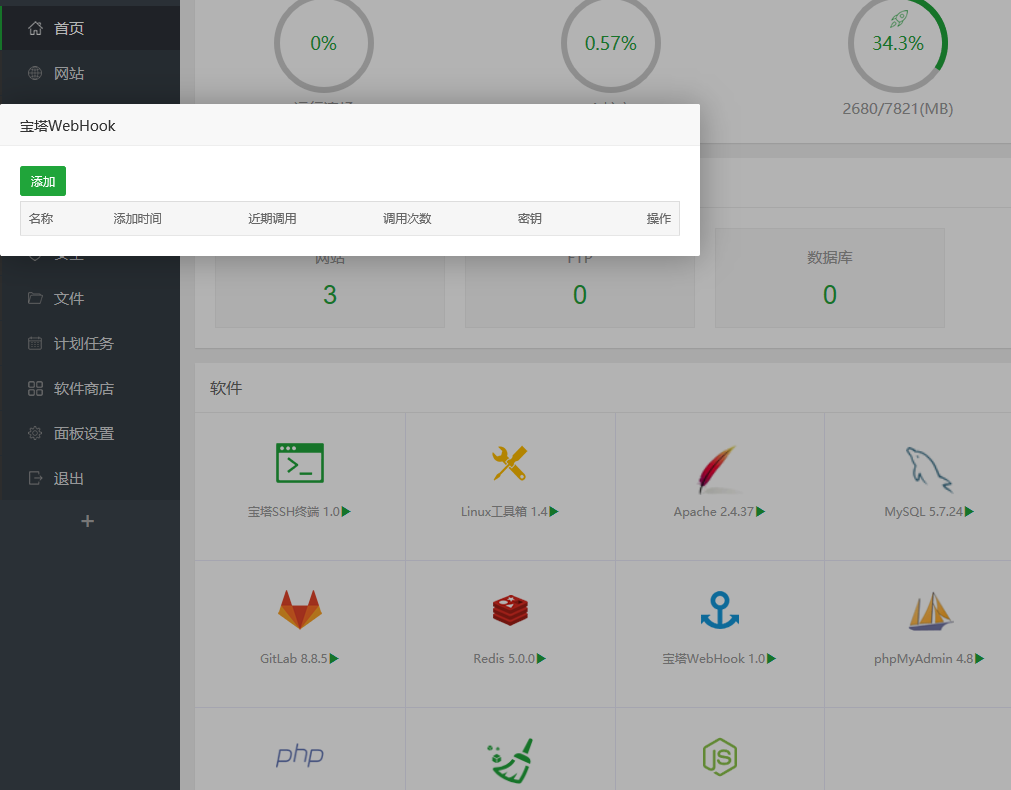
Task: Click the 软件 section heading
Action: click(226, 388)
